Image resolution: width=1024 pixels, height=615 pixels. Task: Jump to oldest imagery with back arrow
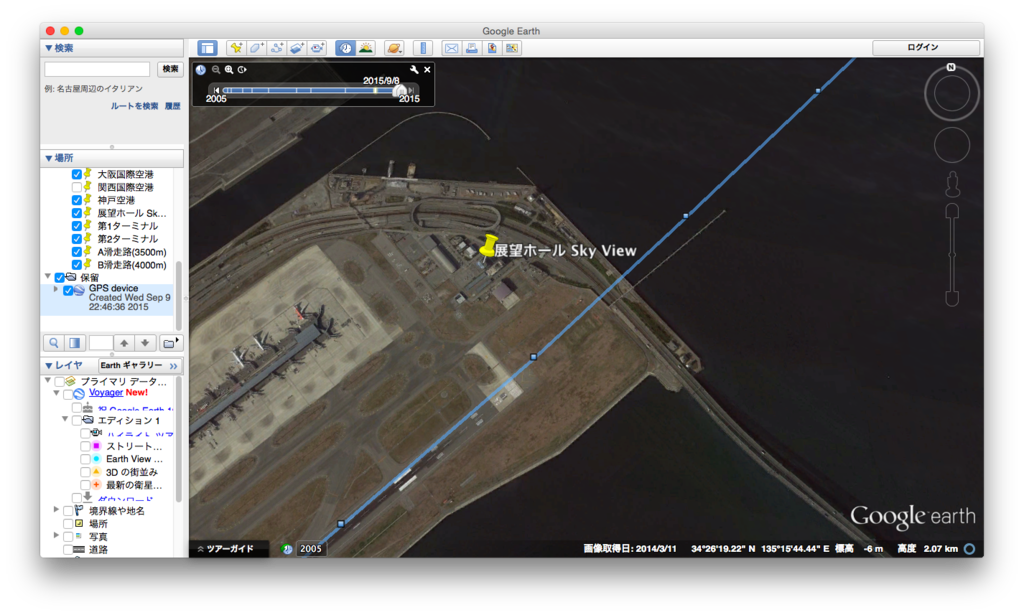point(216,90)
